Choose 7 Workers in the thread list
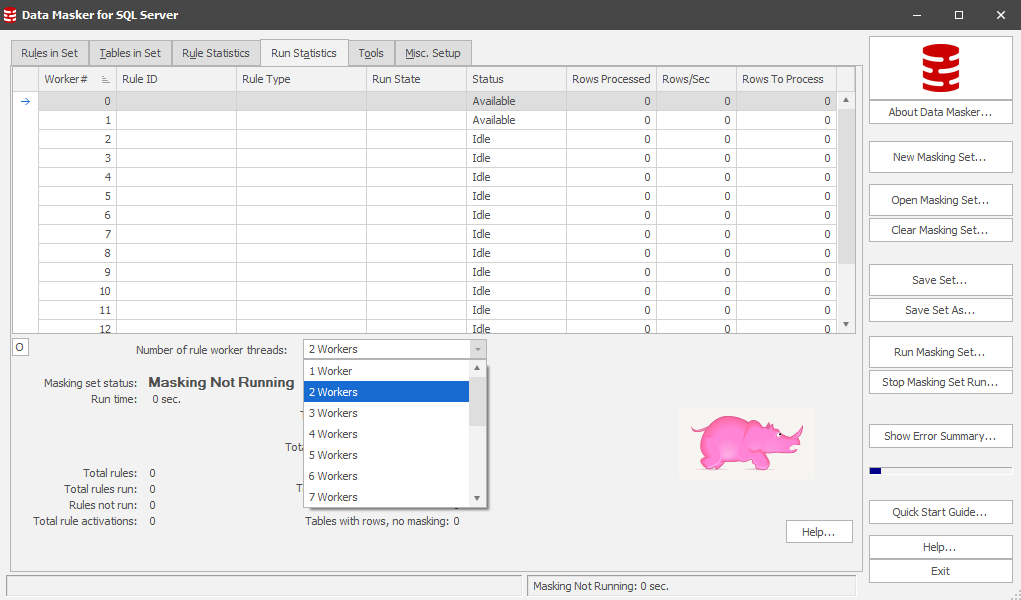The height and width of the screenshot is (600, 1021). point(386,497)
